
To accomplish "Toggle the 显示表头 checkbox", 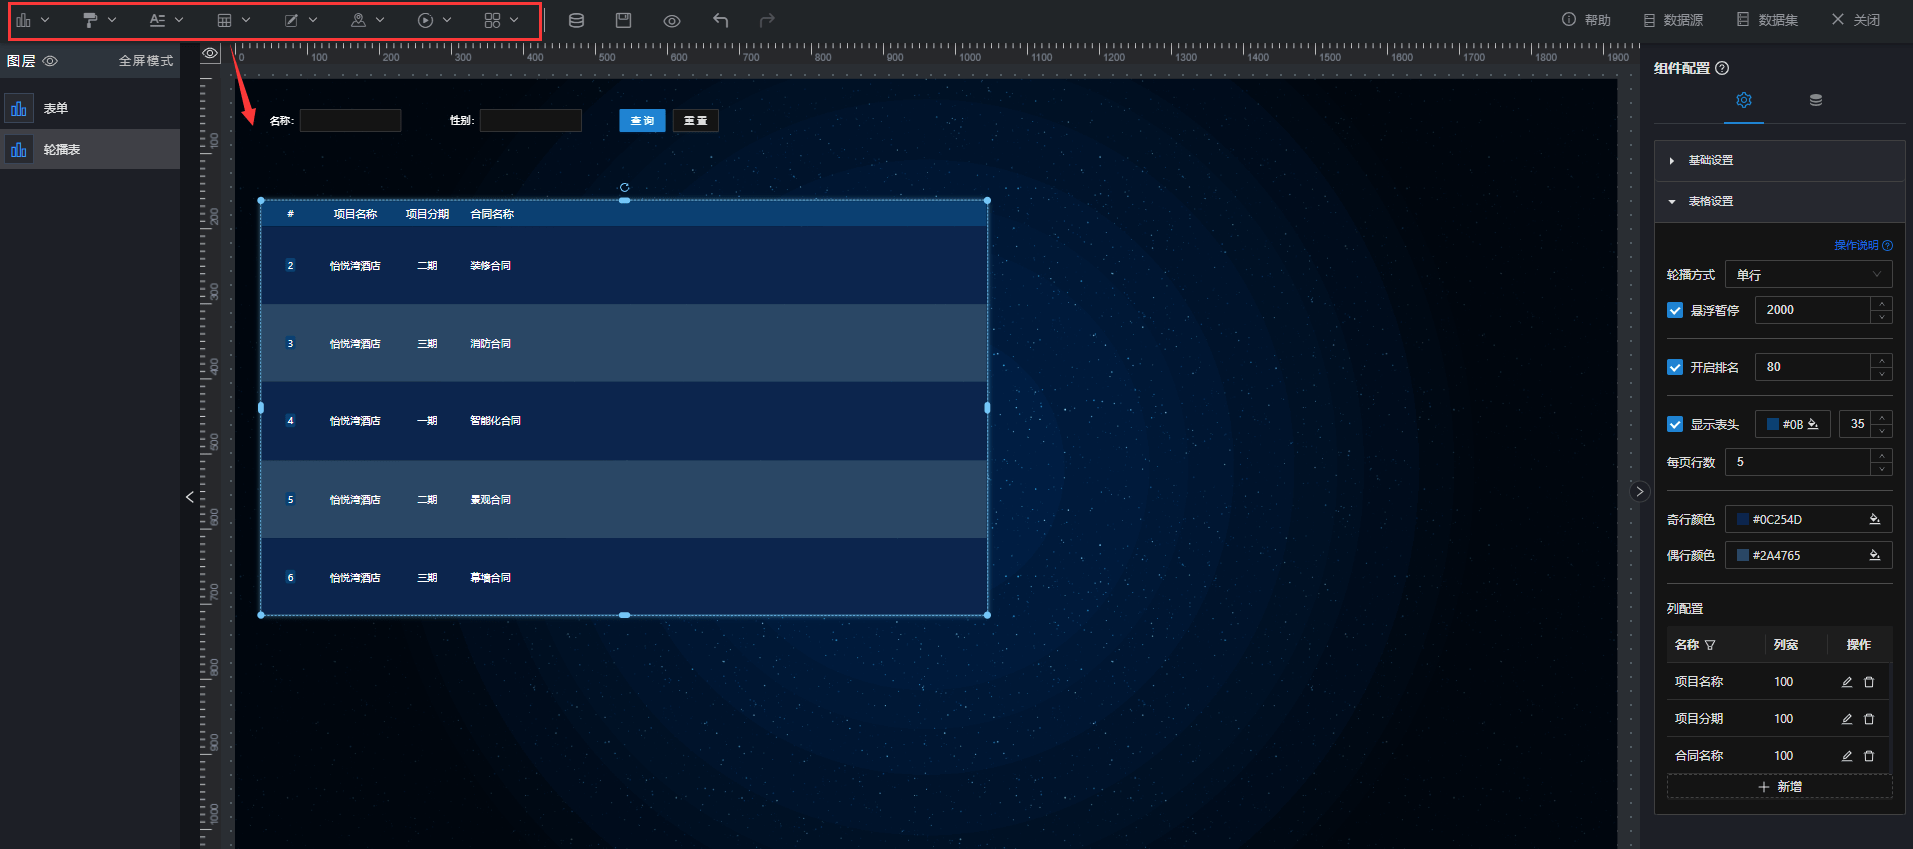I will point(1675,424).
